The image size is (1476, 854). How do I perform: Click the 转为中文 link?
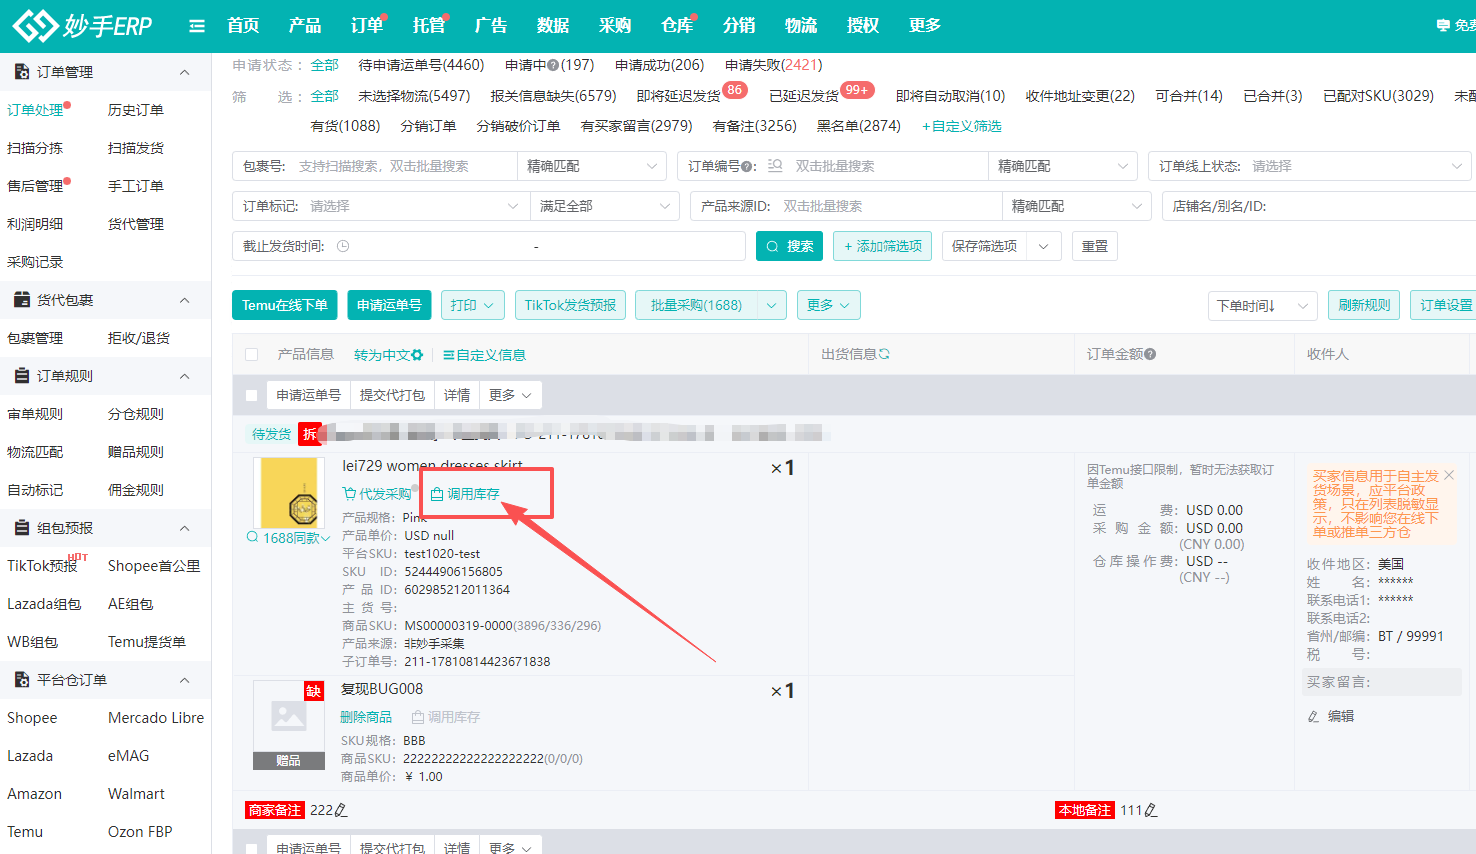(382, 355)
